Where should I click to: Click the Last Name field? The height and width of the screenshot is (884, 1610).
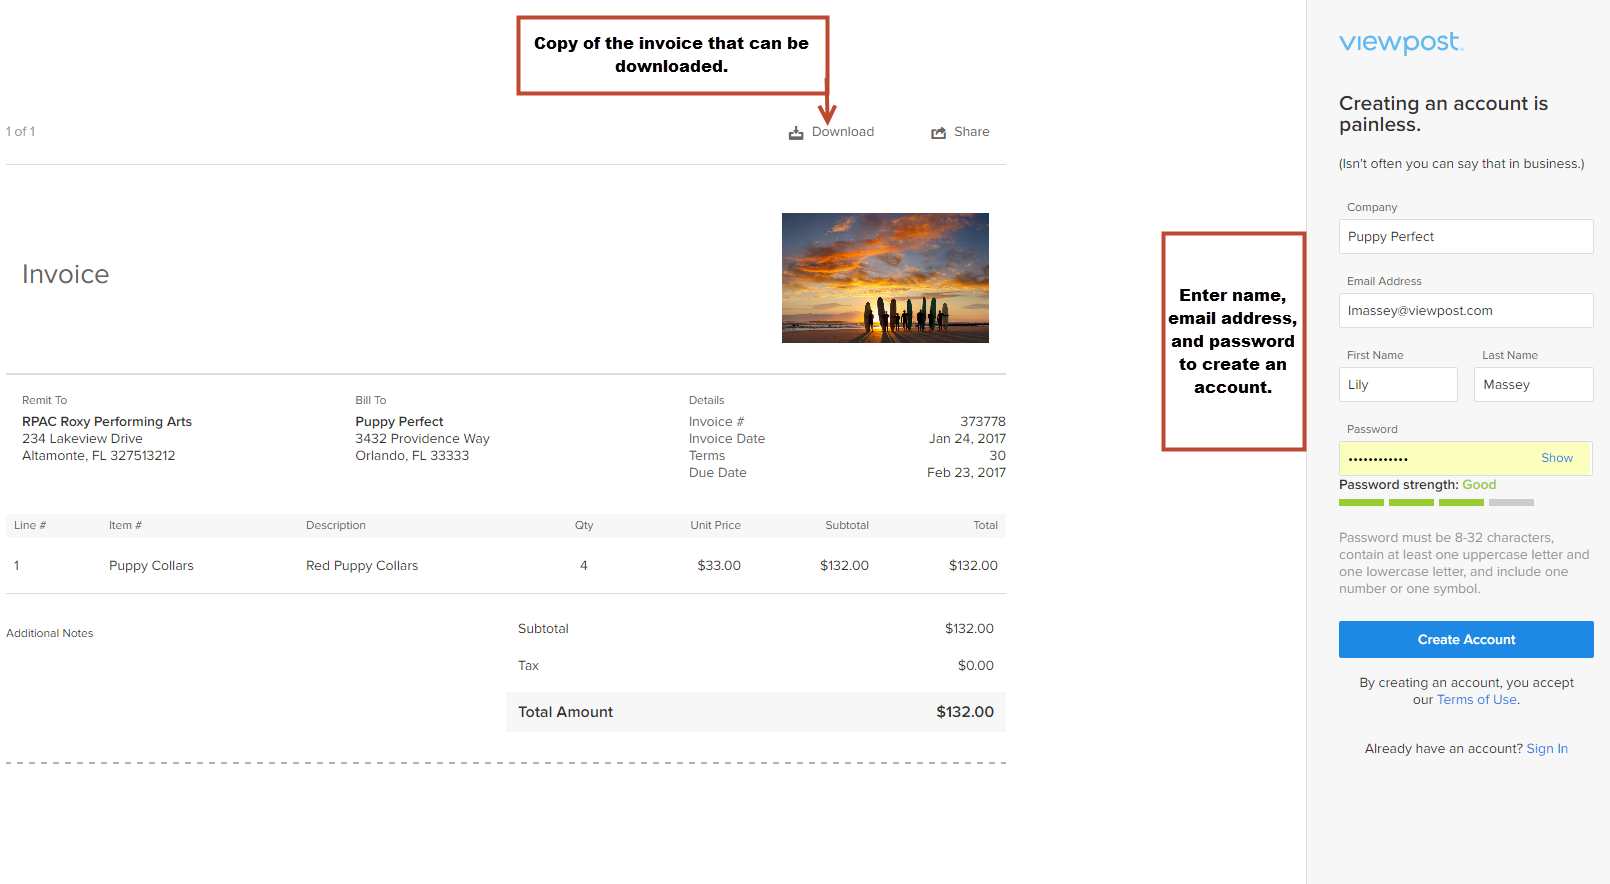pyautogui.click(x=1534, y=385)
